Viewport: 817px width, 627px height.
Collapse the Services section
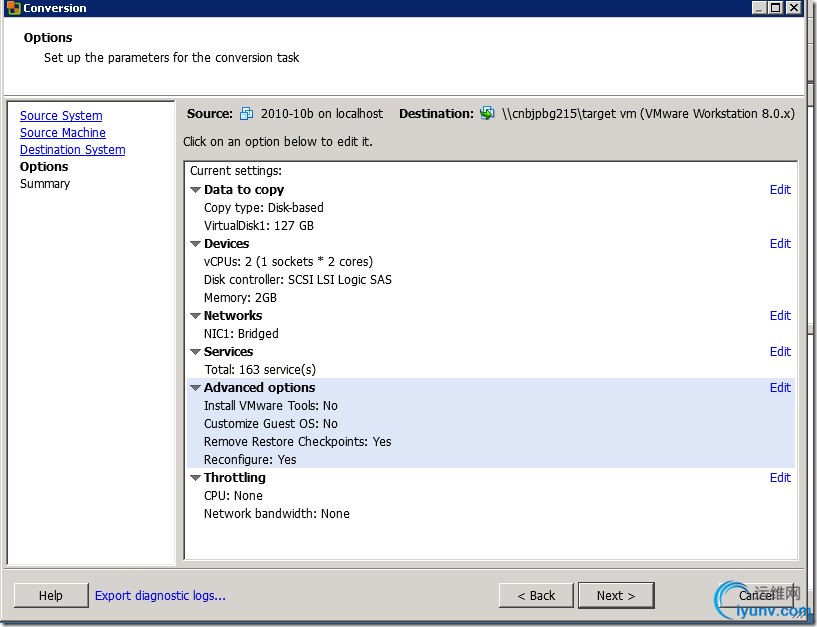195,352
